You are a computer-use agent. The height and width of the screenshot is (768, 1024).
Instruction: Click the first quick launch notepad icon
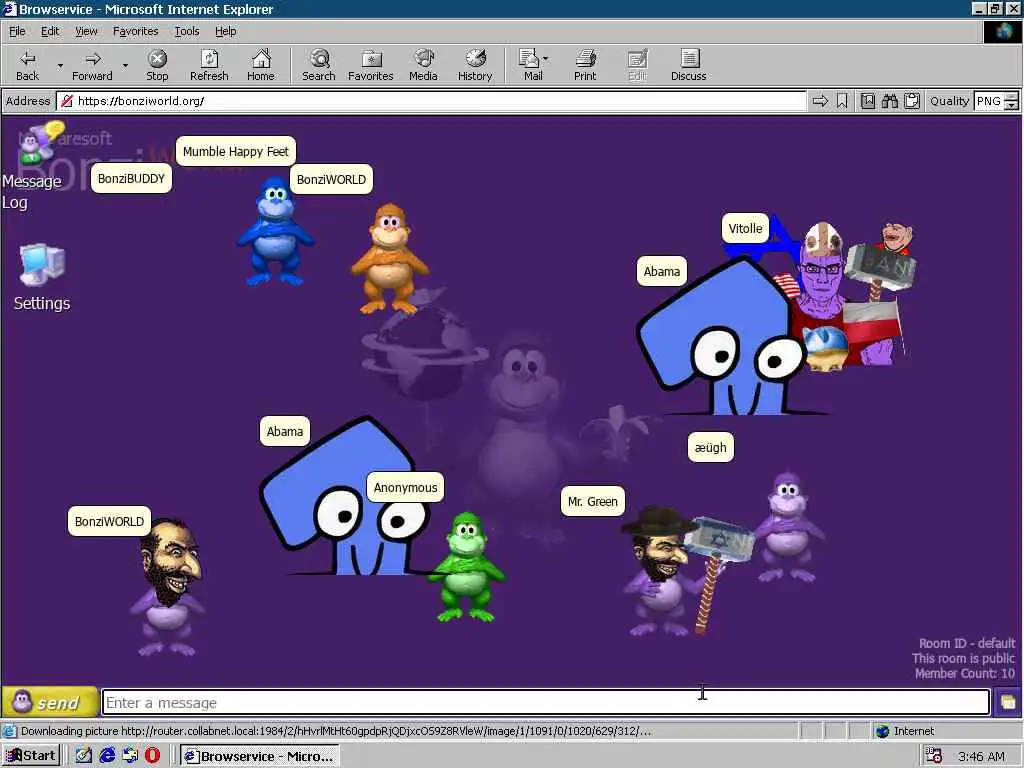click(x=84, y=756)
